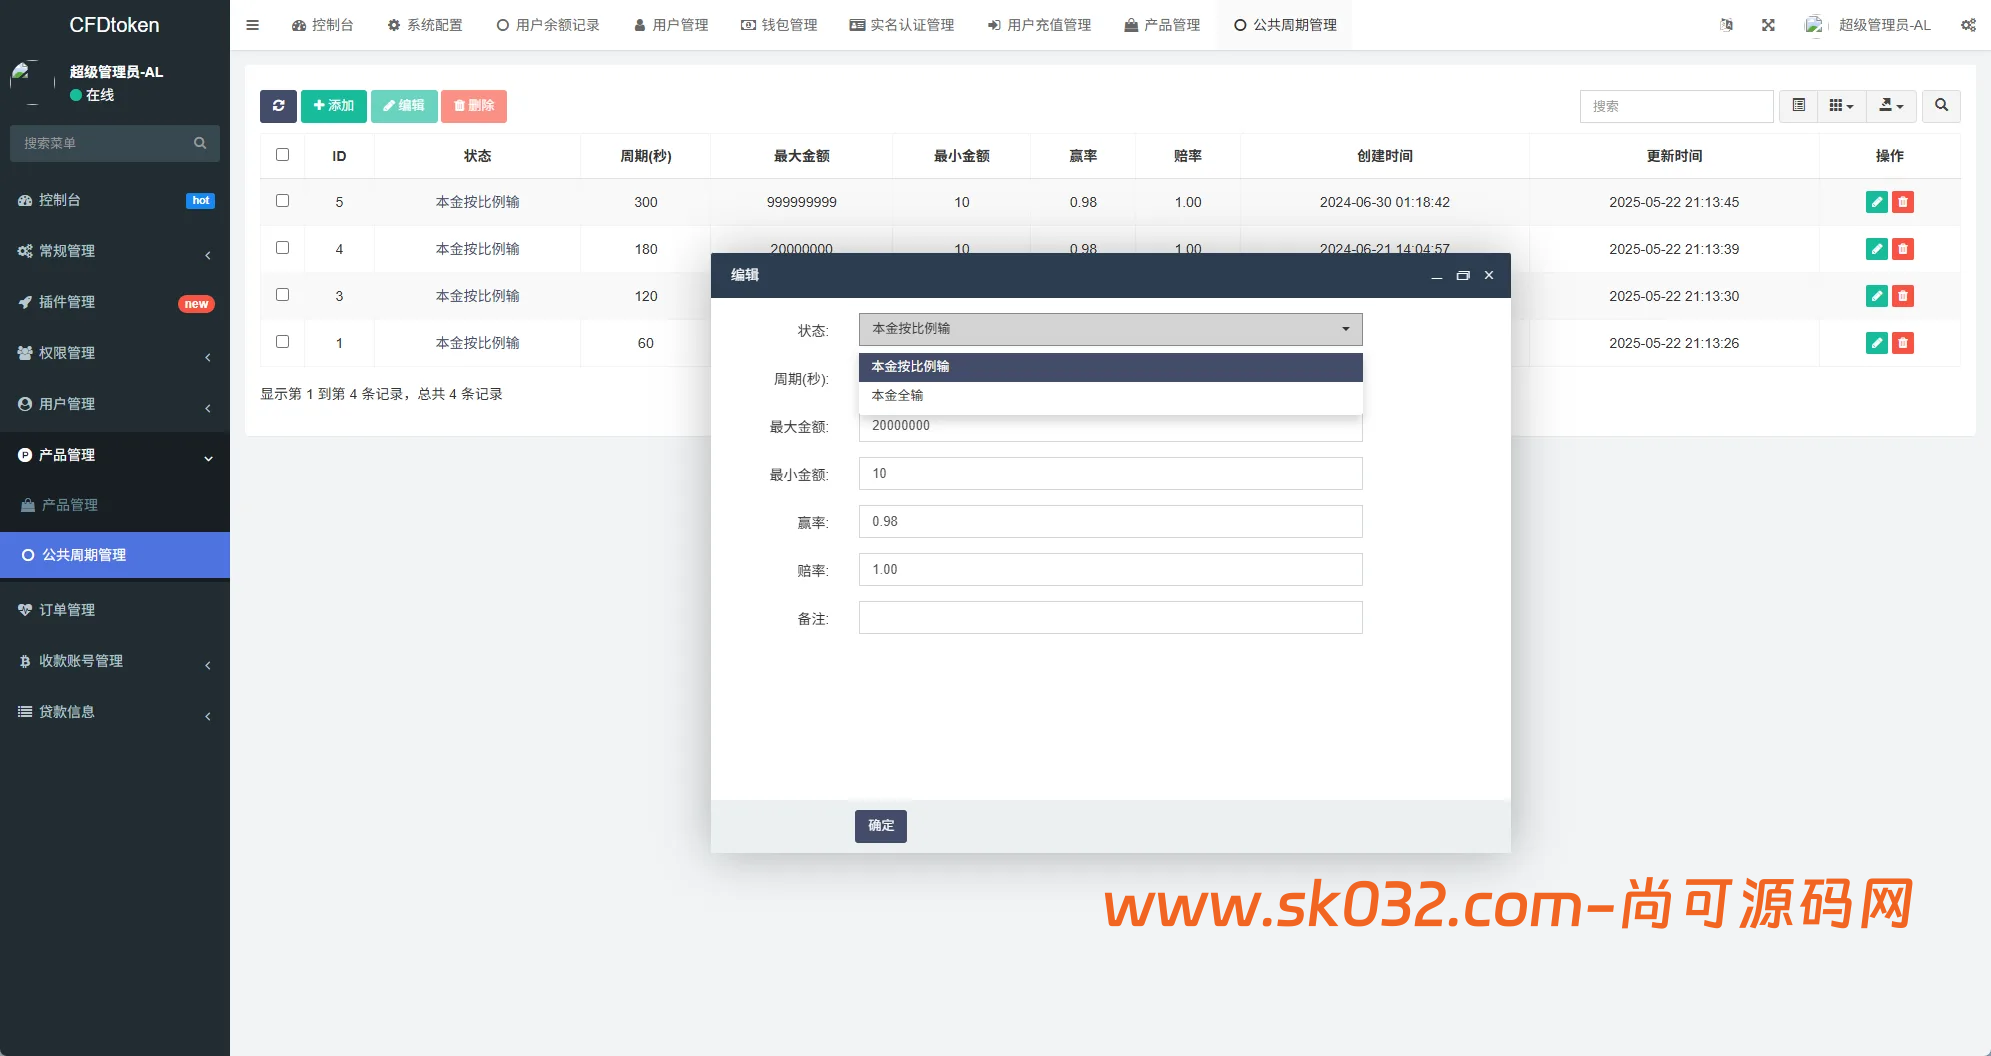The width and height of the screenshot is (1991, 1056).
Task: Click the 超级管理员-AL username in top bar
Action: coord(1884,25)
